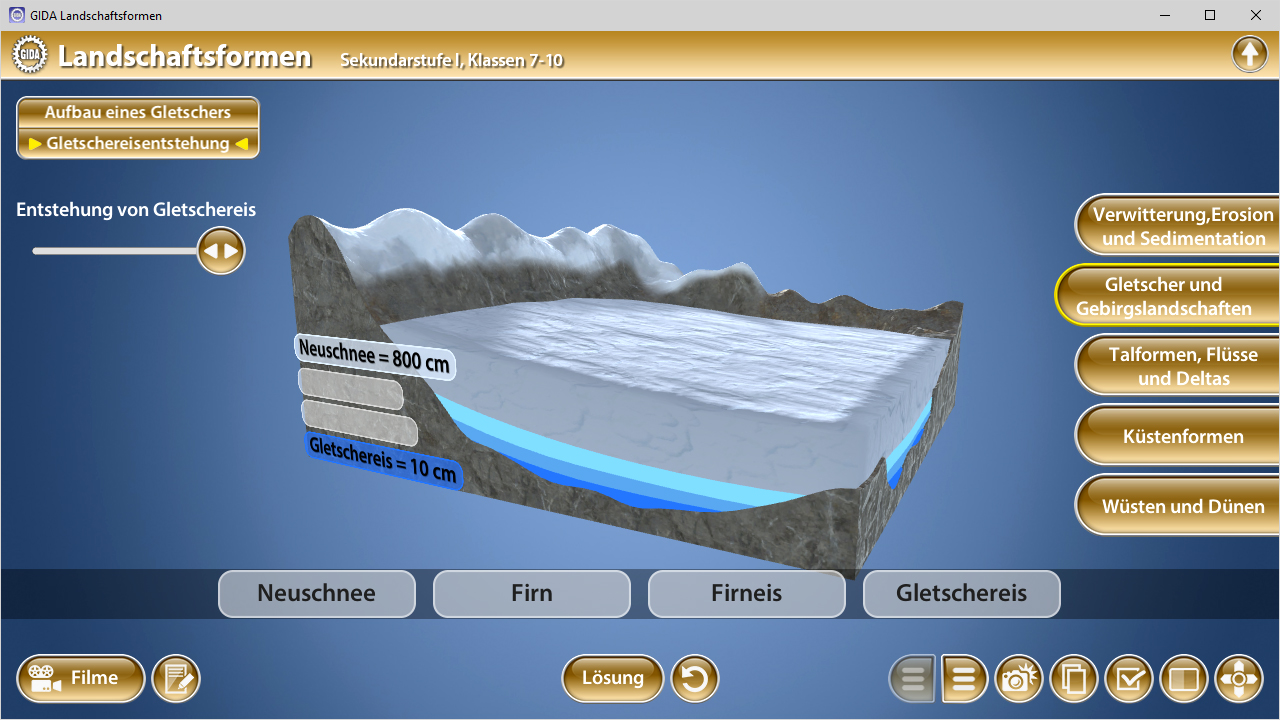
Task: Click the copy pages icon
Action: pos(1074,679)
